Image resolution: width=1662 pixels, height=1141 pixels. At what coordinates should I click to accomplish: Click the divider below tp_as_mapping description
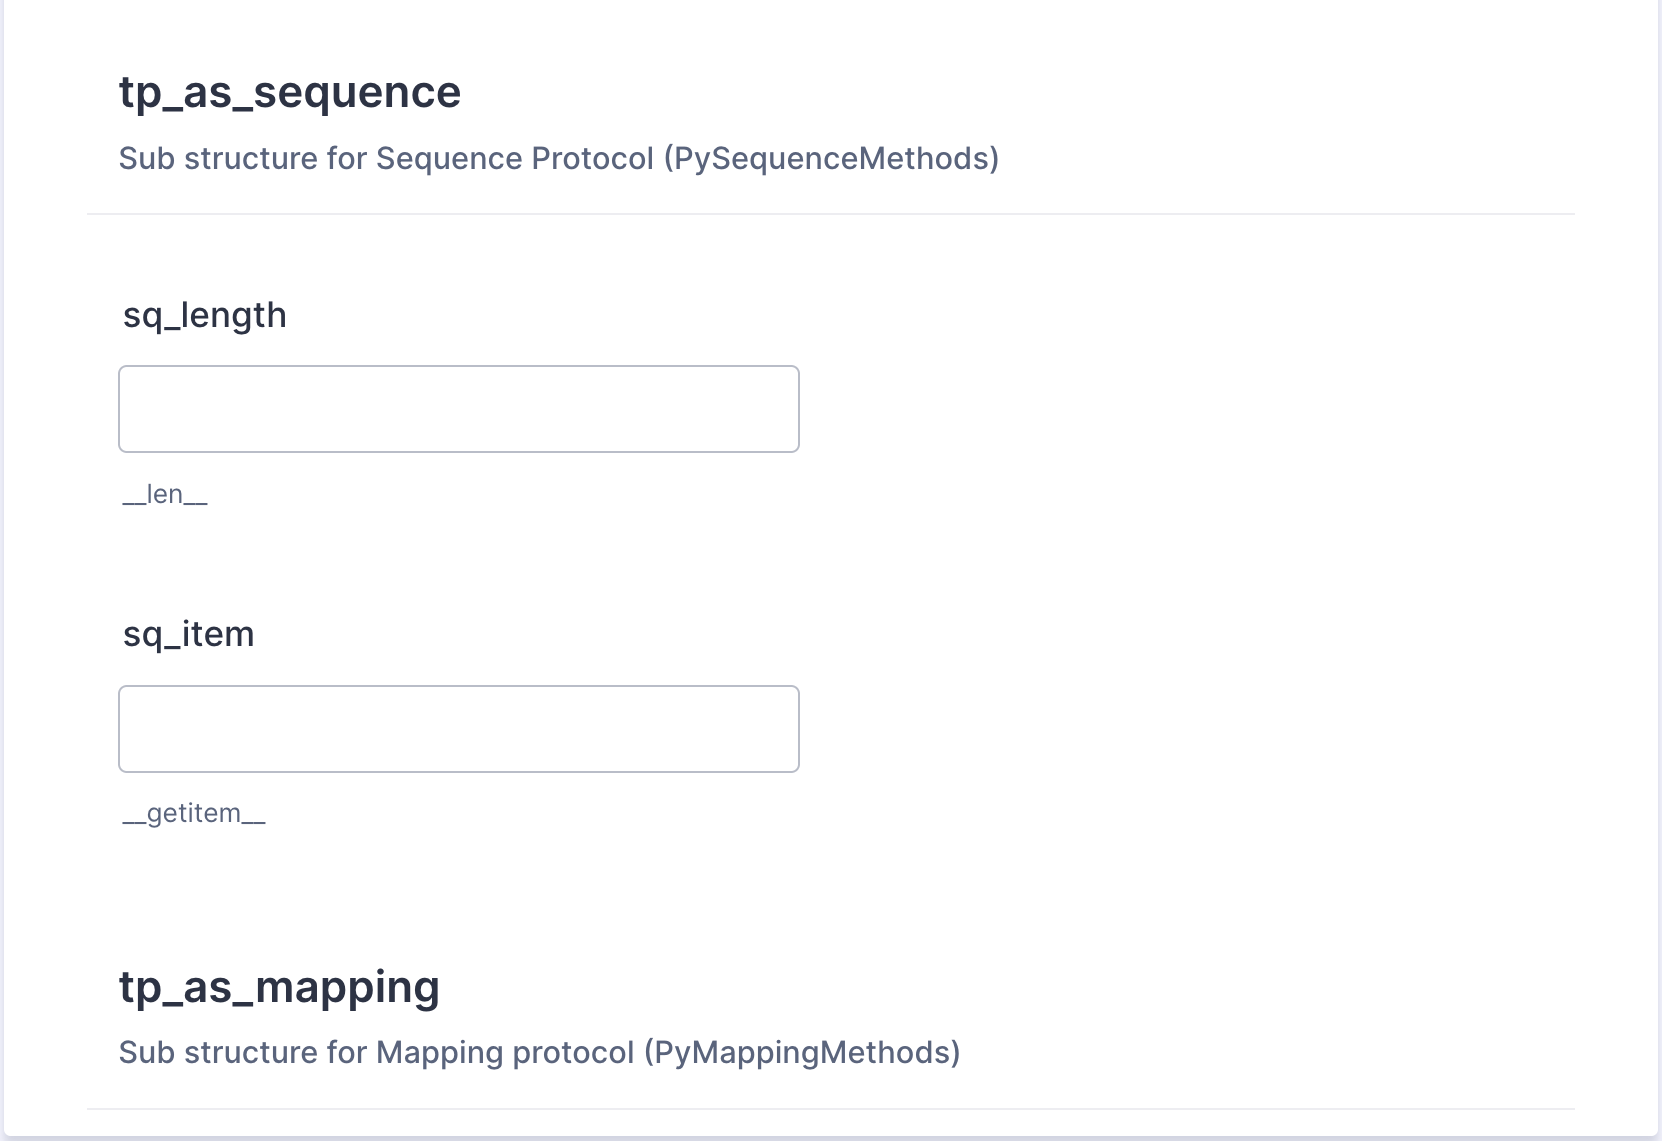[830, 1109]
